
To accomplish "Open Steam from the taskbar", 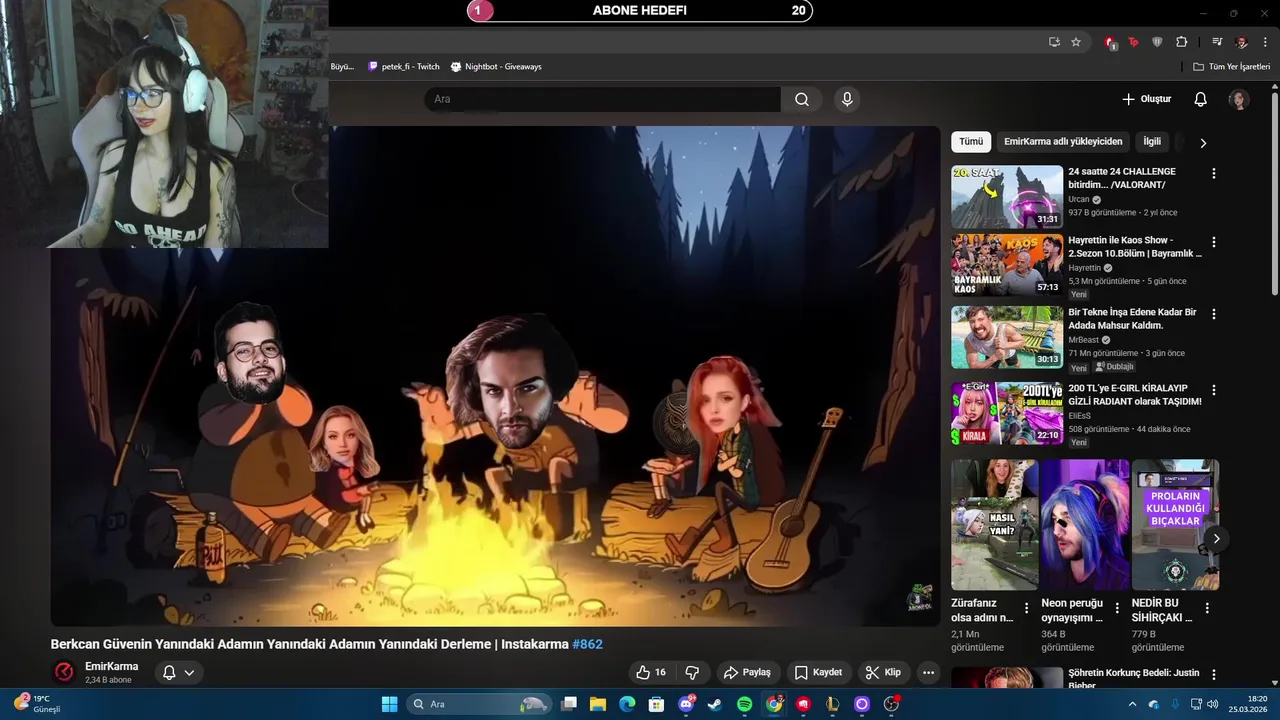I will pyautogui.click(x=715, y=704).
